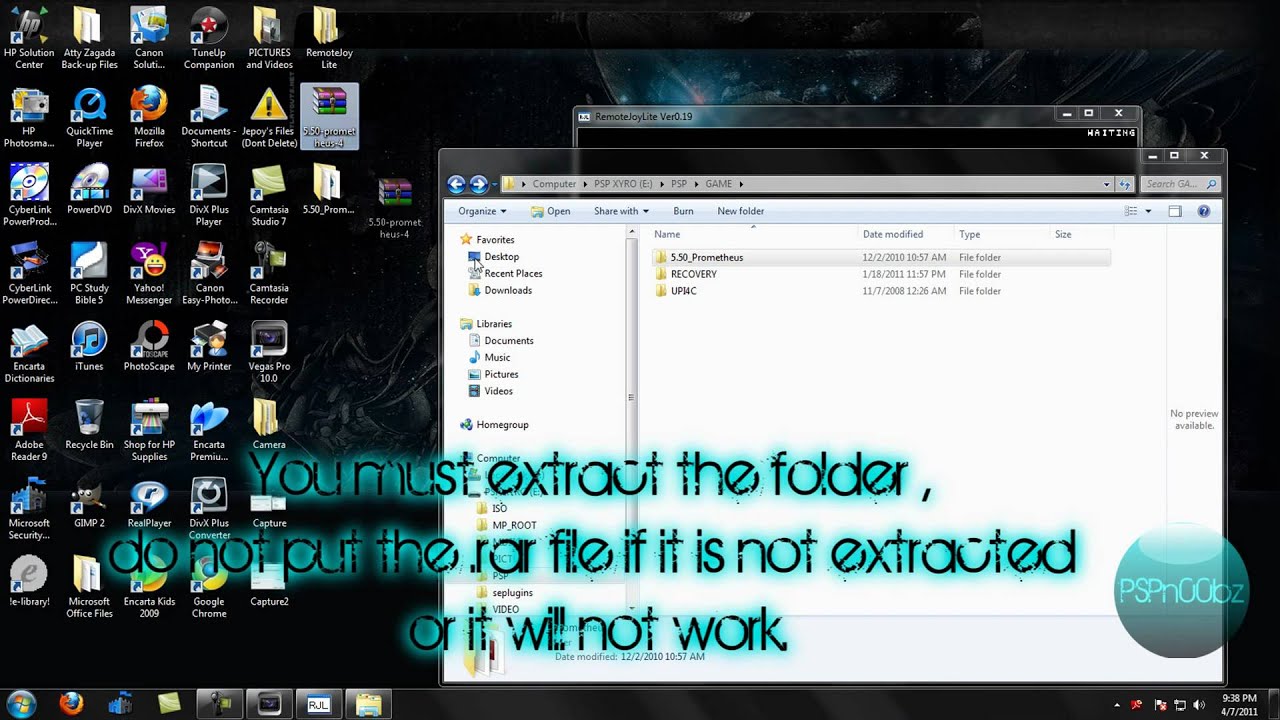Open Explorer help question mark icon
This screenshot has width=1280, height=720.
1204,211
